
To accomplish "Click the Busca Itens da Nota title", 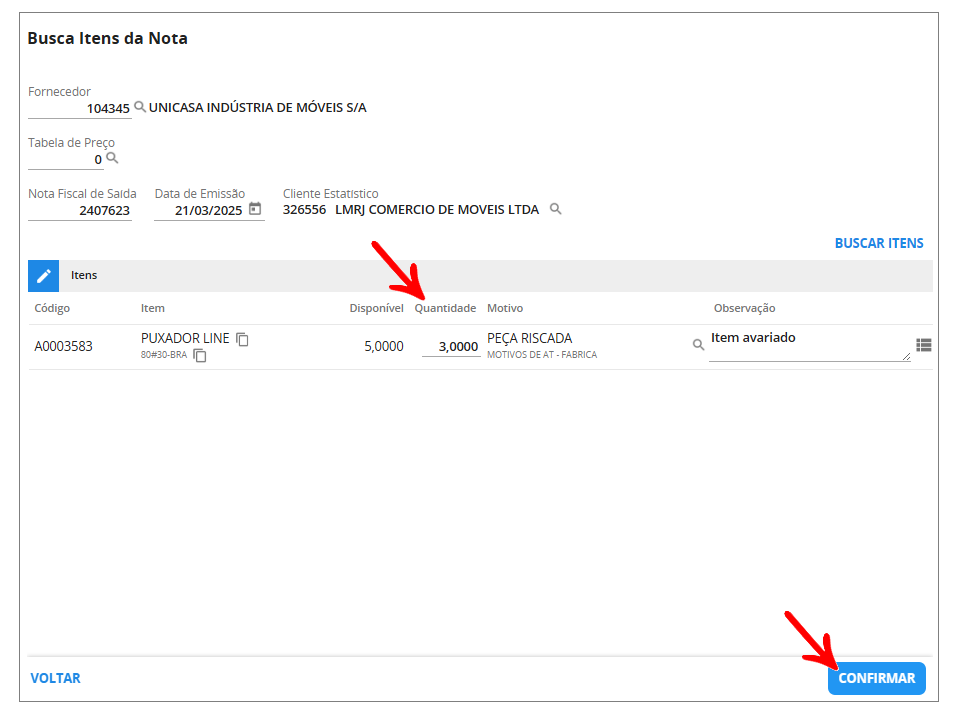I will [x=107, y=38].
